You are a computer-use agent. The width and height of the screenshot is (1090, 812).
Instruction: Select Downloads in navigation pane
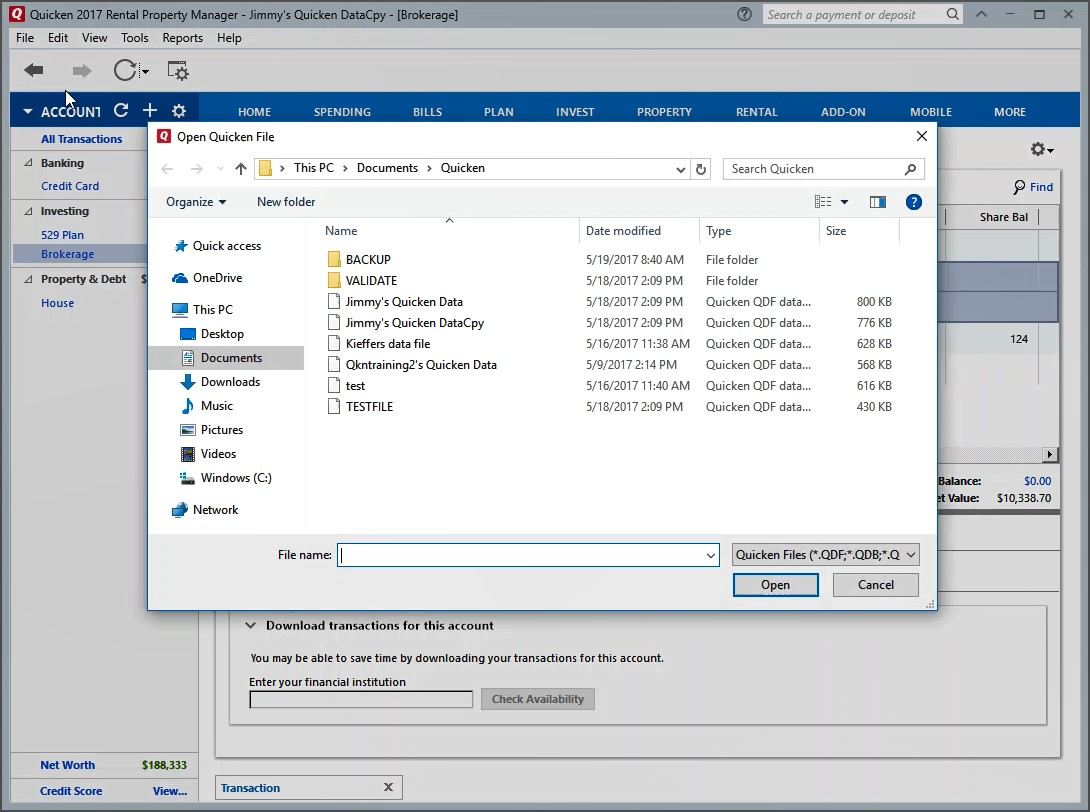(x=230, y=382)
